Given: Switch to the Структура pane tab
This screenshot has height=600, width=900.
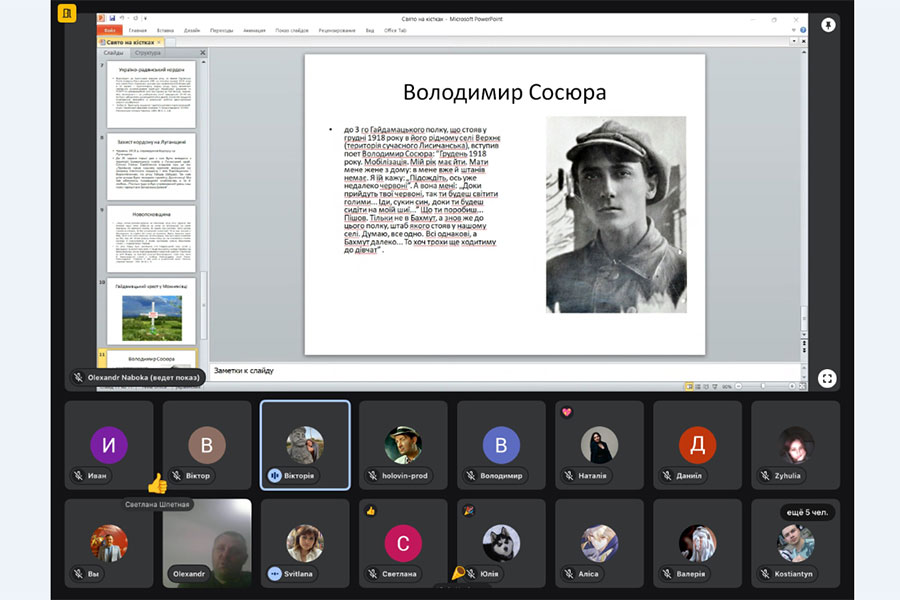Looking at the screenshot, I should [147, 53].
